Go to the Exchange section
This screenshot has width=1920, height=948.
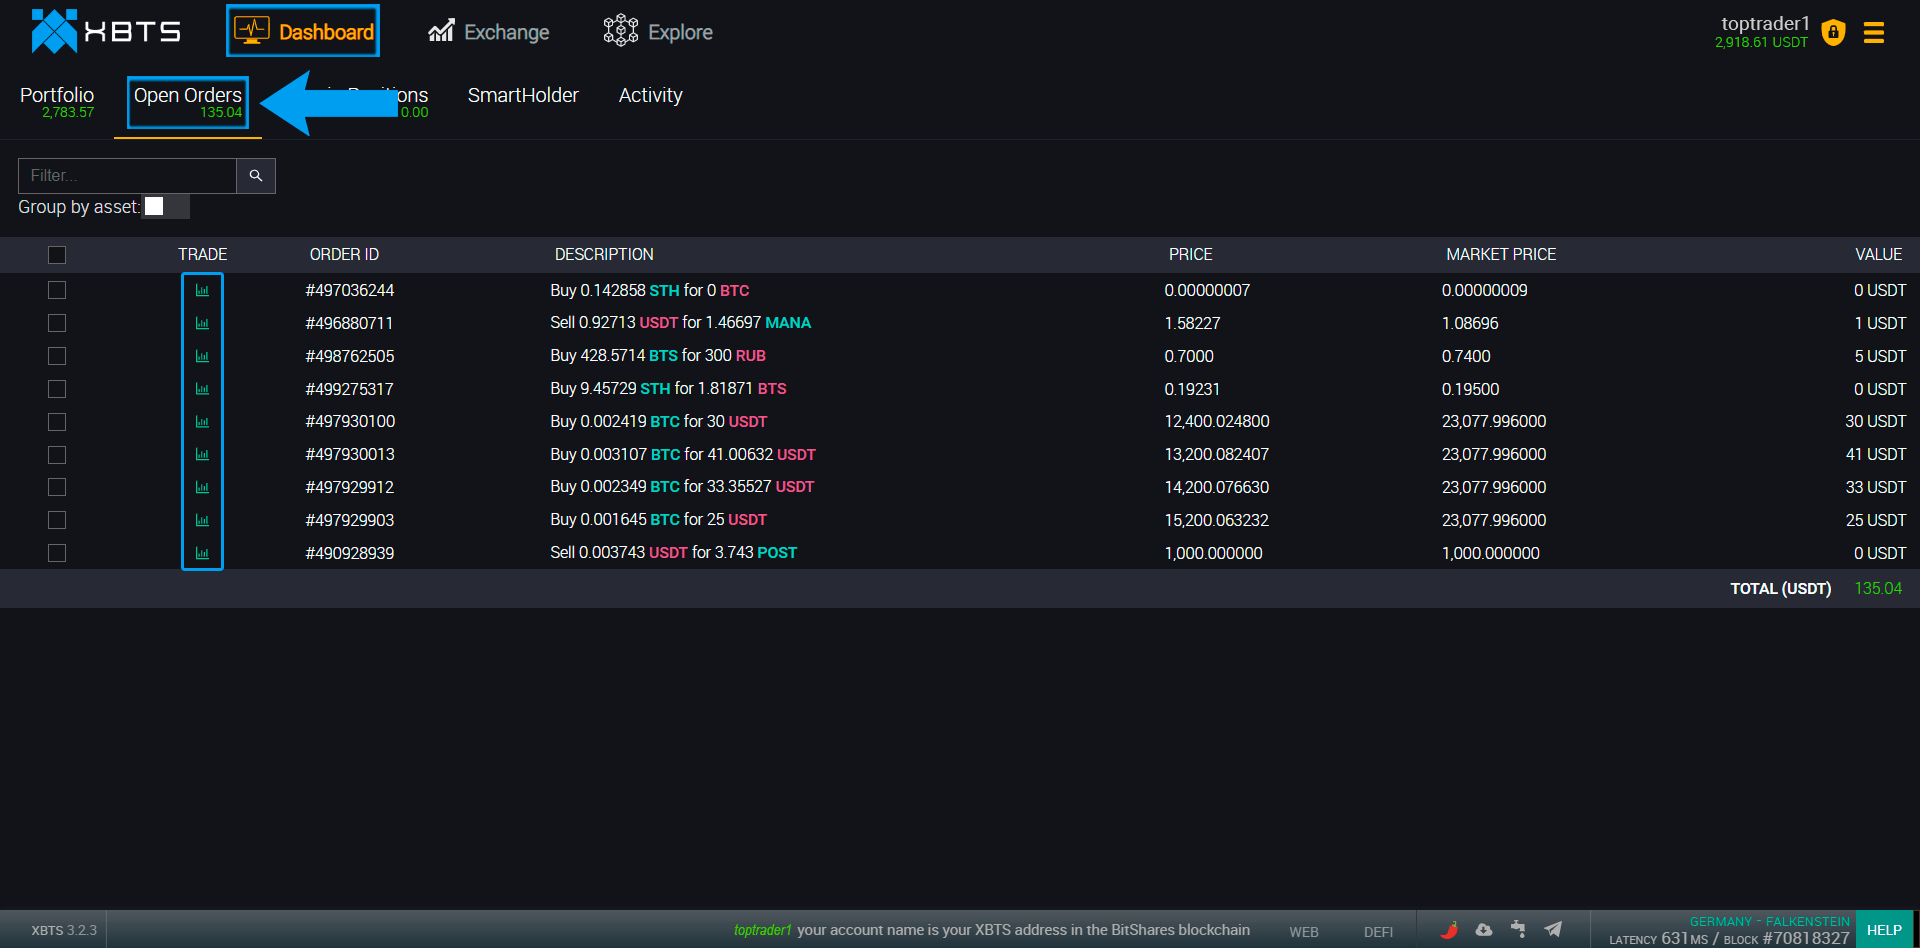(488, 32)
